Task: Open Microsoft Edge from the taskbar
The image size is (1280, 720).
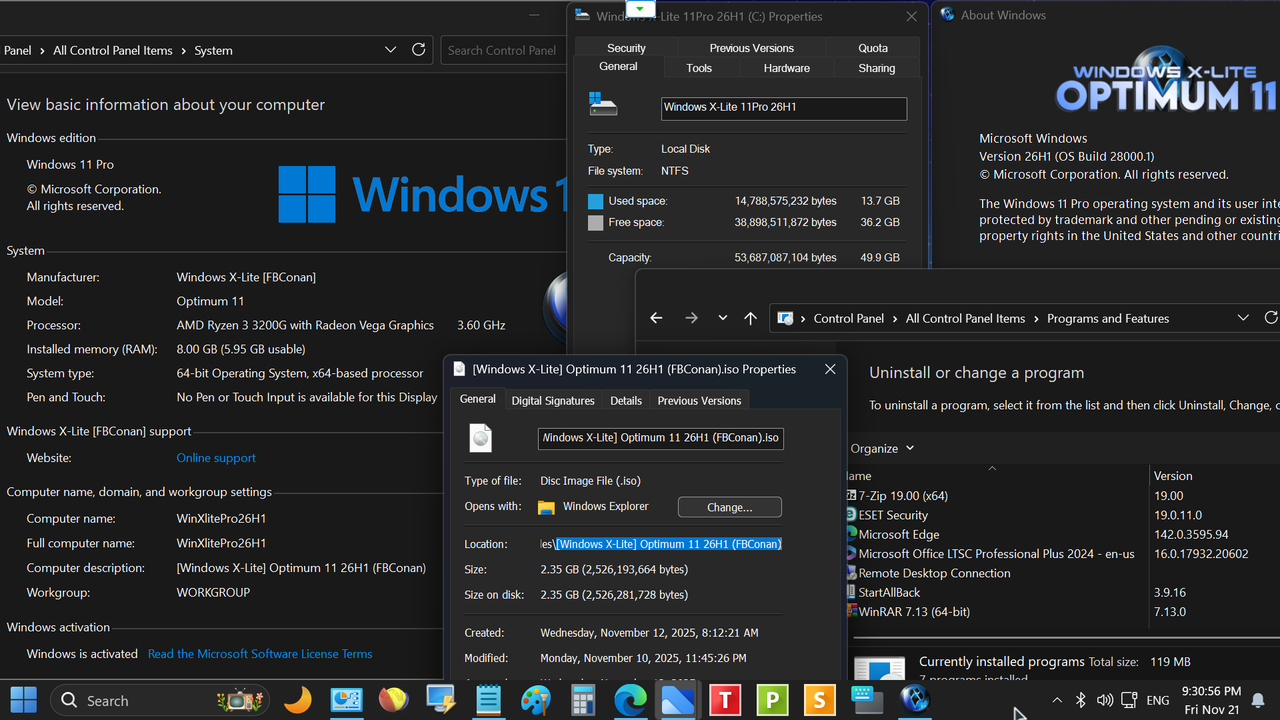Action: [630, 700]
